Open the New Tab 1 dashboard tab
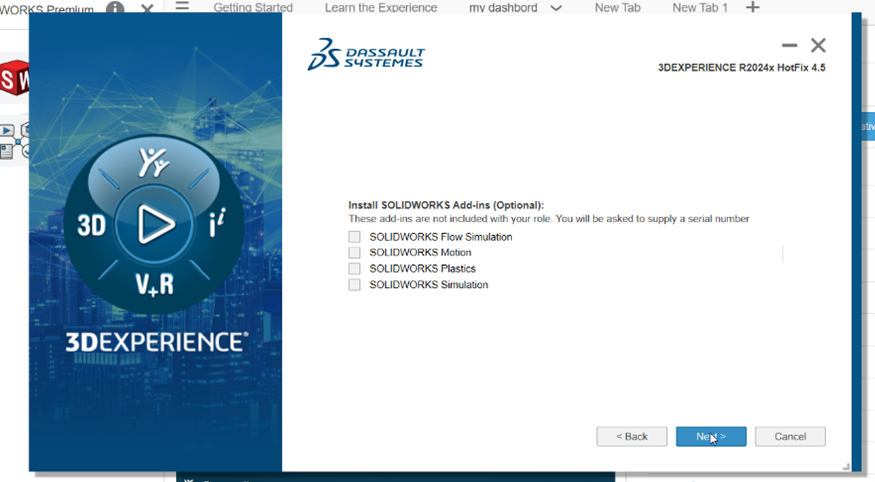The width and height of the screenshot is (875, 482). (x=699, y=8)
